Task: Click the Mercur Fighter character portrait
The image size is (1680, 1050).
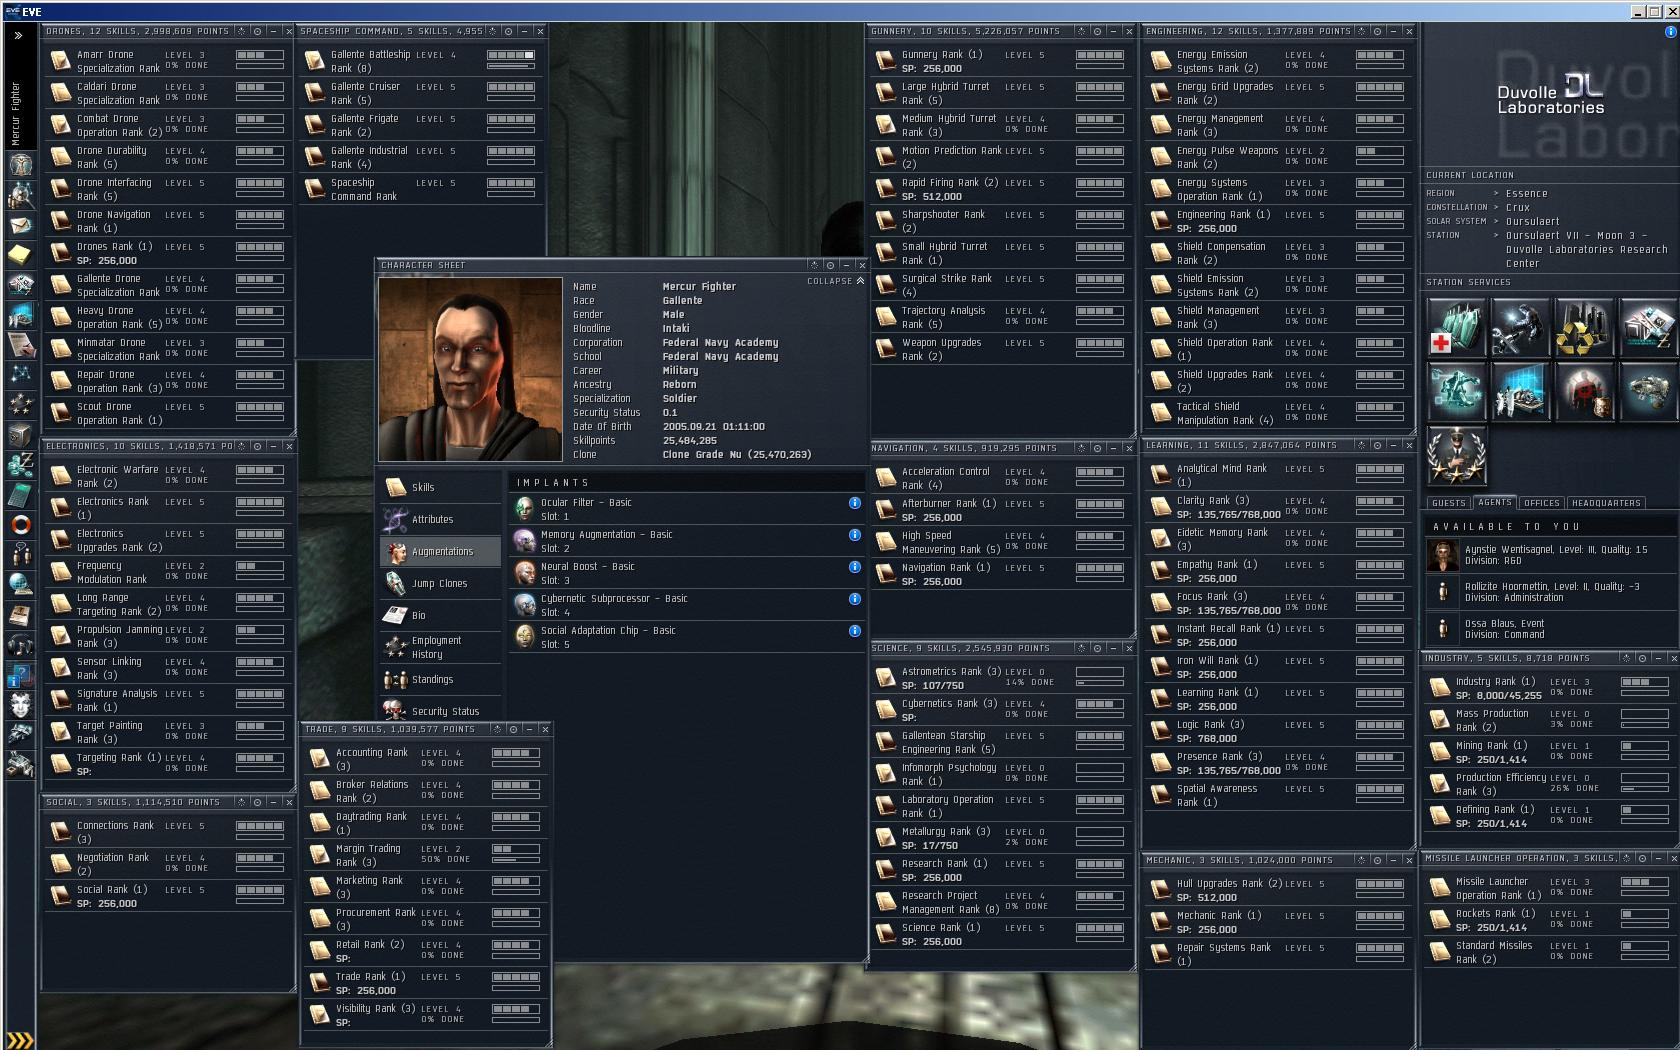Action: pos(470,369)
